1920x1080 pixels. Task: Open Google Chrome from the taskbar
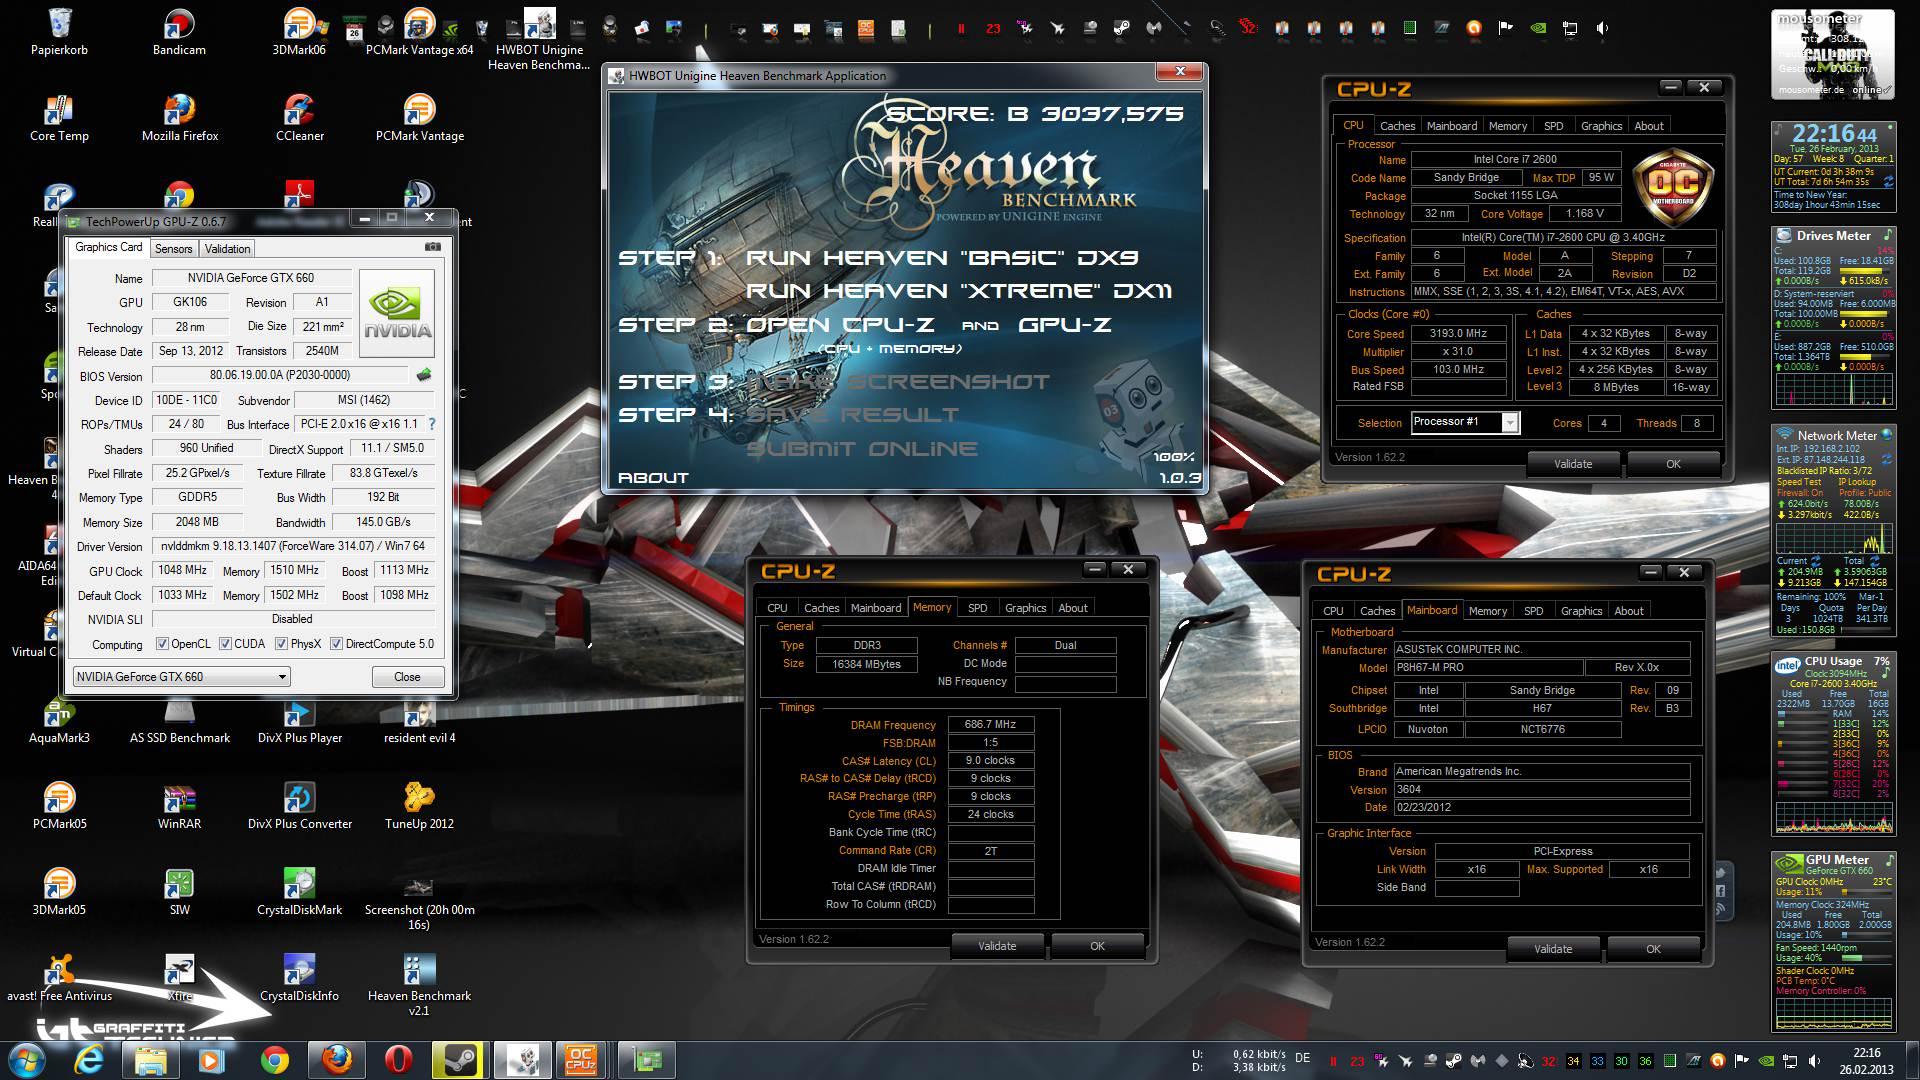tap(274, 1059)
